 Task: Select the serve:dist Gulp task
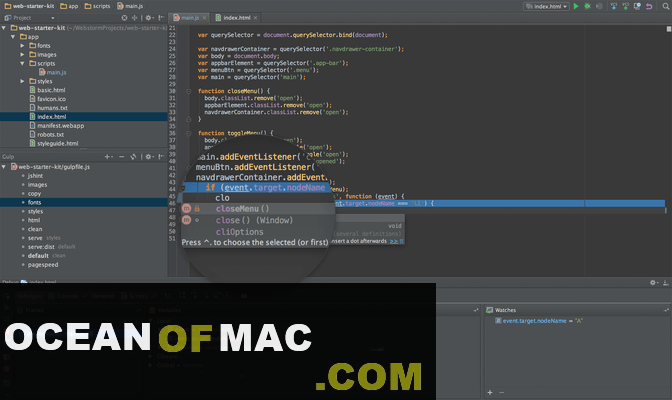click(x=41, y=247)
